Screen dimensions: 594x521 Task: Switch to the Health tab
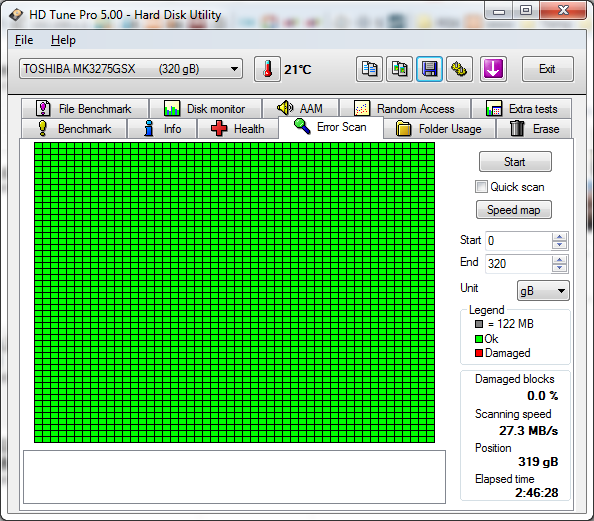(238, 129)
